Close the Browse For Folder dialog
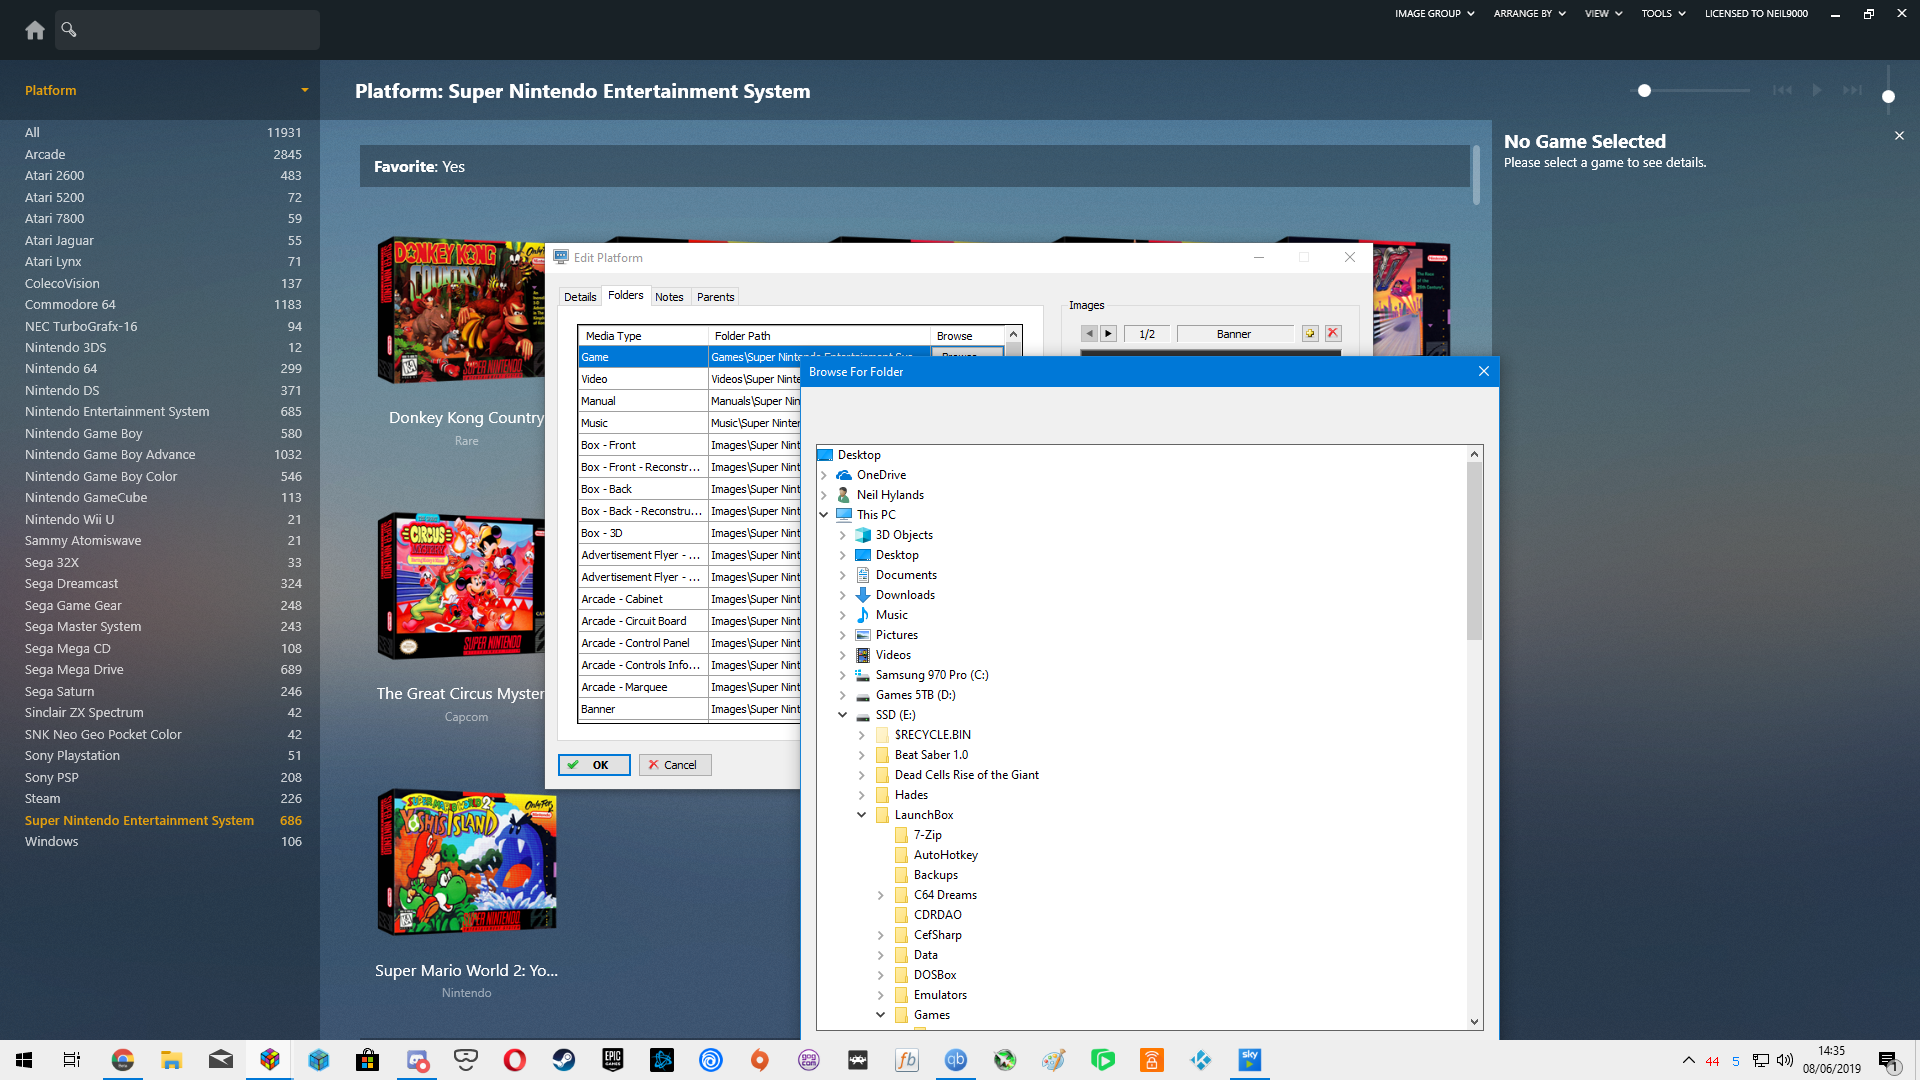 click(x=1484, y=372)
